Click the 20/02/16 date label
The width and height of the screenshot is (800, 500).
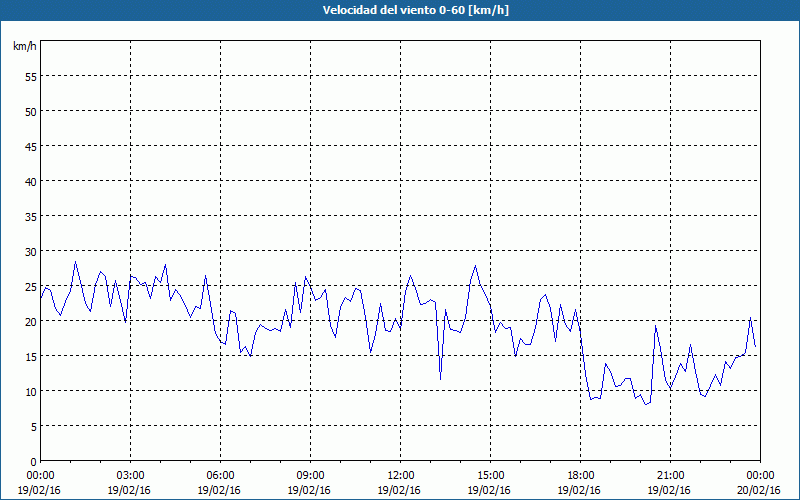coord(759,490)
